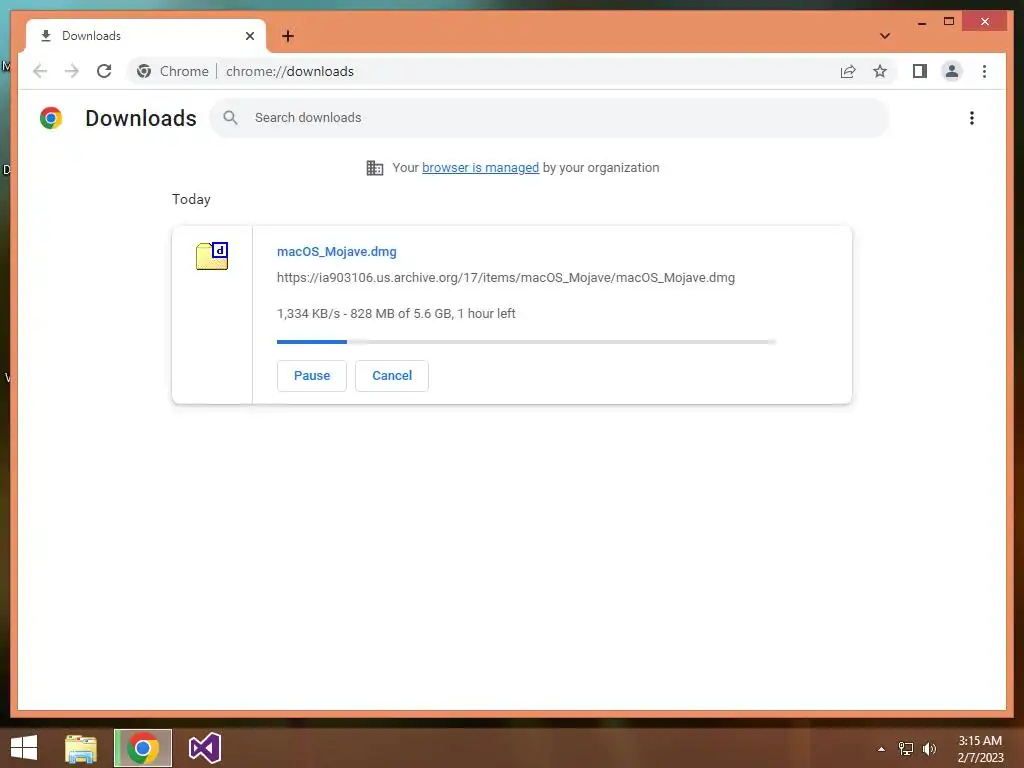Screen dimensions: 1024x768
Task: Pause the macOS_Mojave.dmg download
Action: [x=312, y=376]
